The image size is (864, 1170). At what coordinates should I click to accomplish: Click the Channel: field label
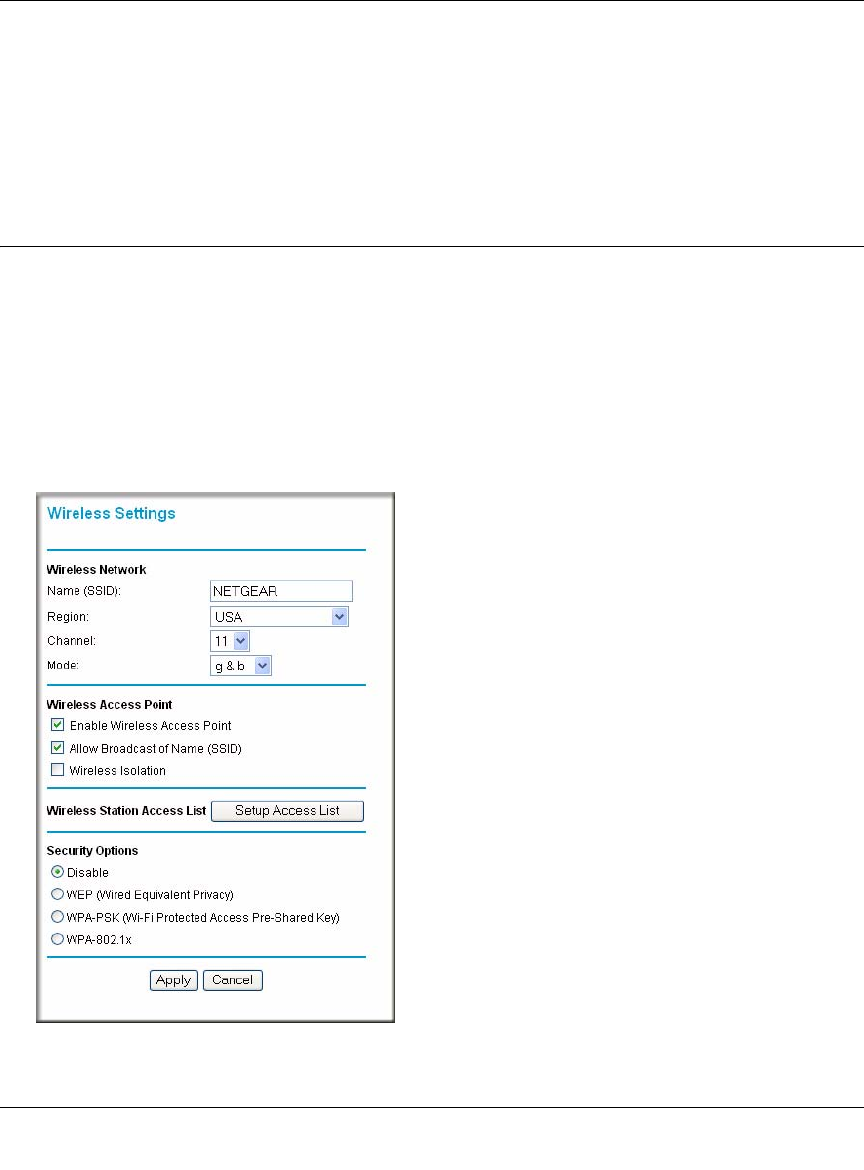tap(71, 641)
